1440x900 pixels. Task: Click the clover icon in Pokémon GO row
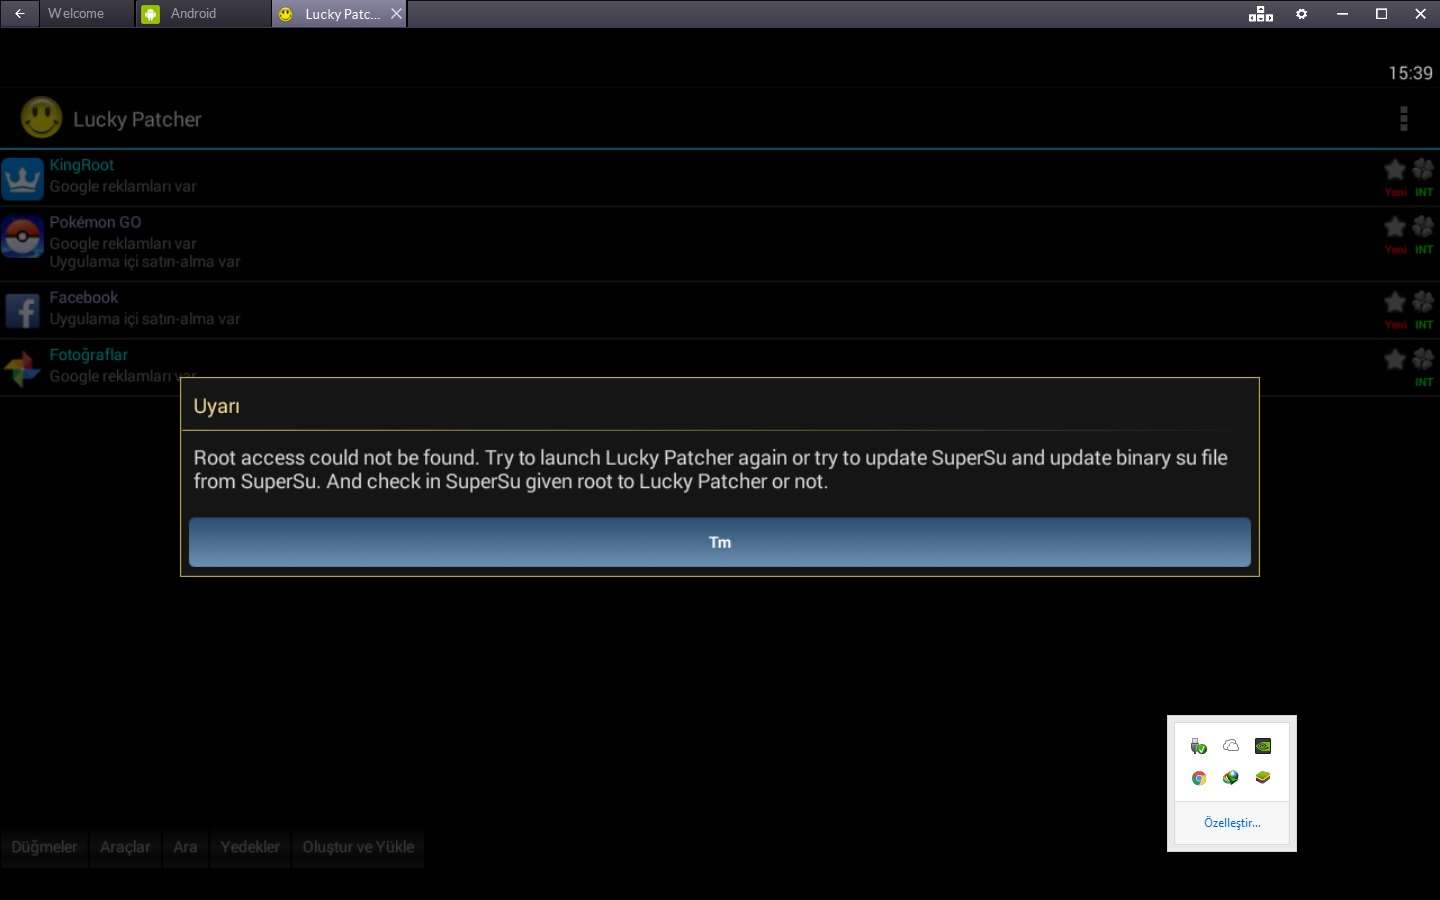pyautogui.click(x=1423, y=227)
